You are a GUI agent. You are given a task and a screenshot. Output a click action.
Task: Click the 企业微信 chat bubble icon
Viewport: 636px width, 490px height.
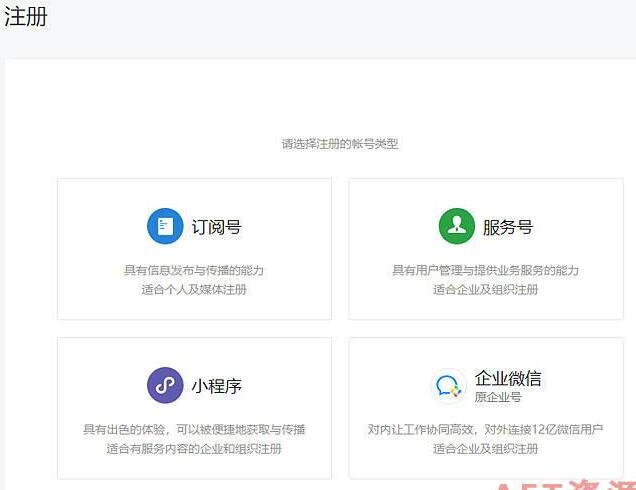[448, 386]
